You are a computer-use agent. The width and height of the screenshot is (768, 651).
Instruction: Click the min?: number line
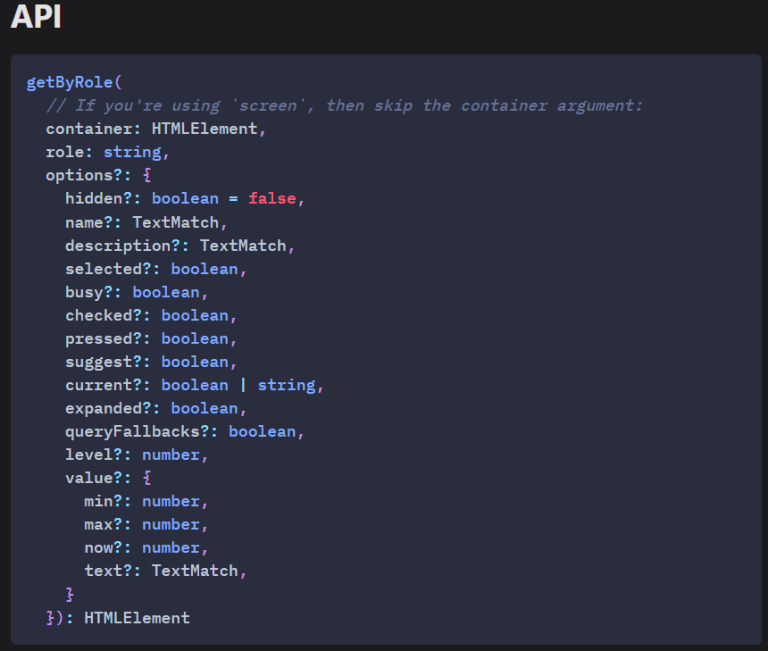click(x=146, y=502)
